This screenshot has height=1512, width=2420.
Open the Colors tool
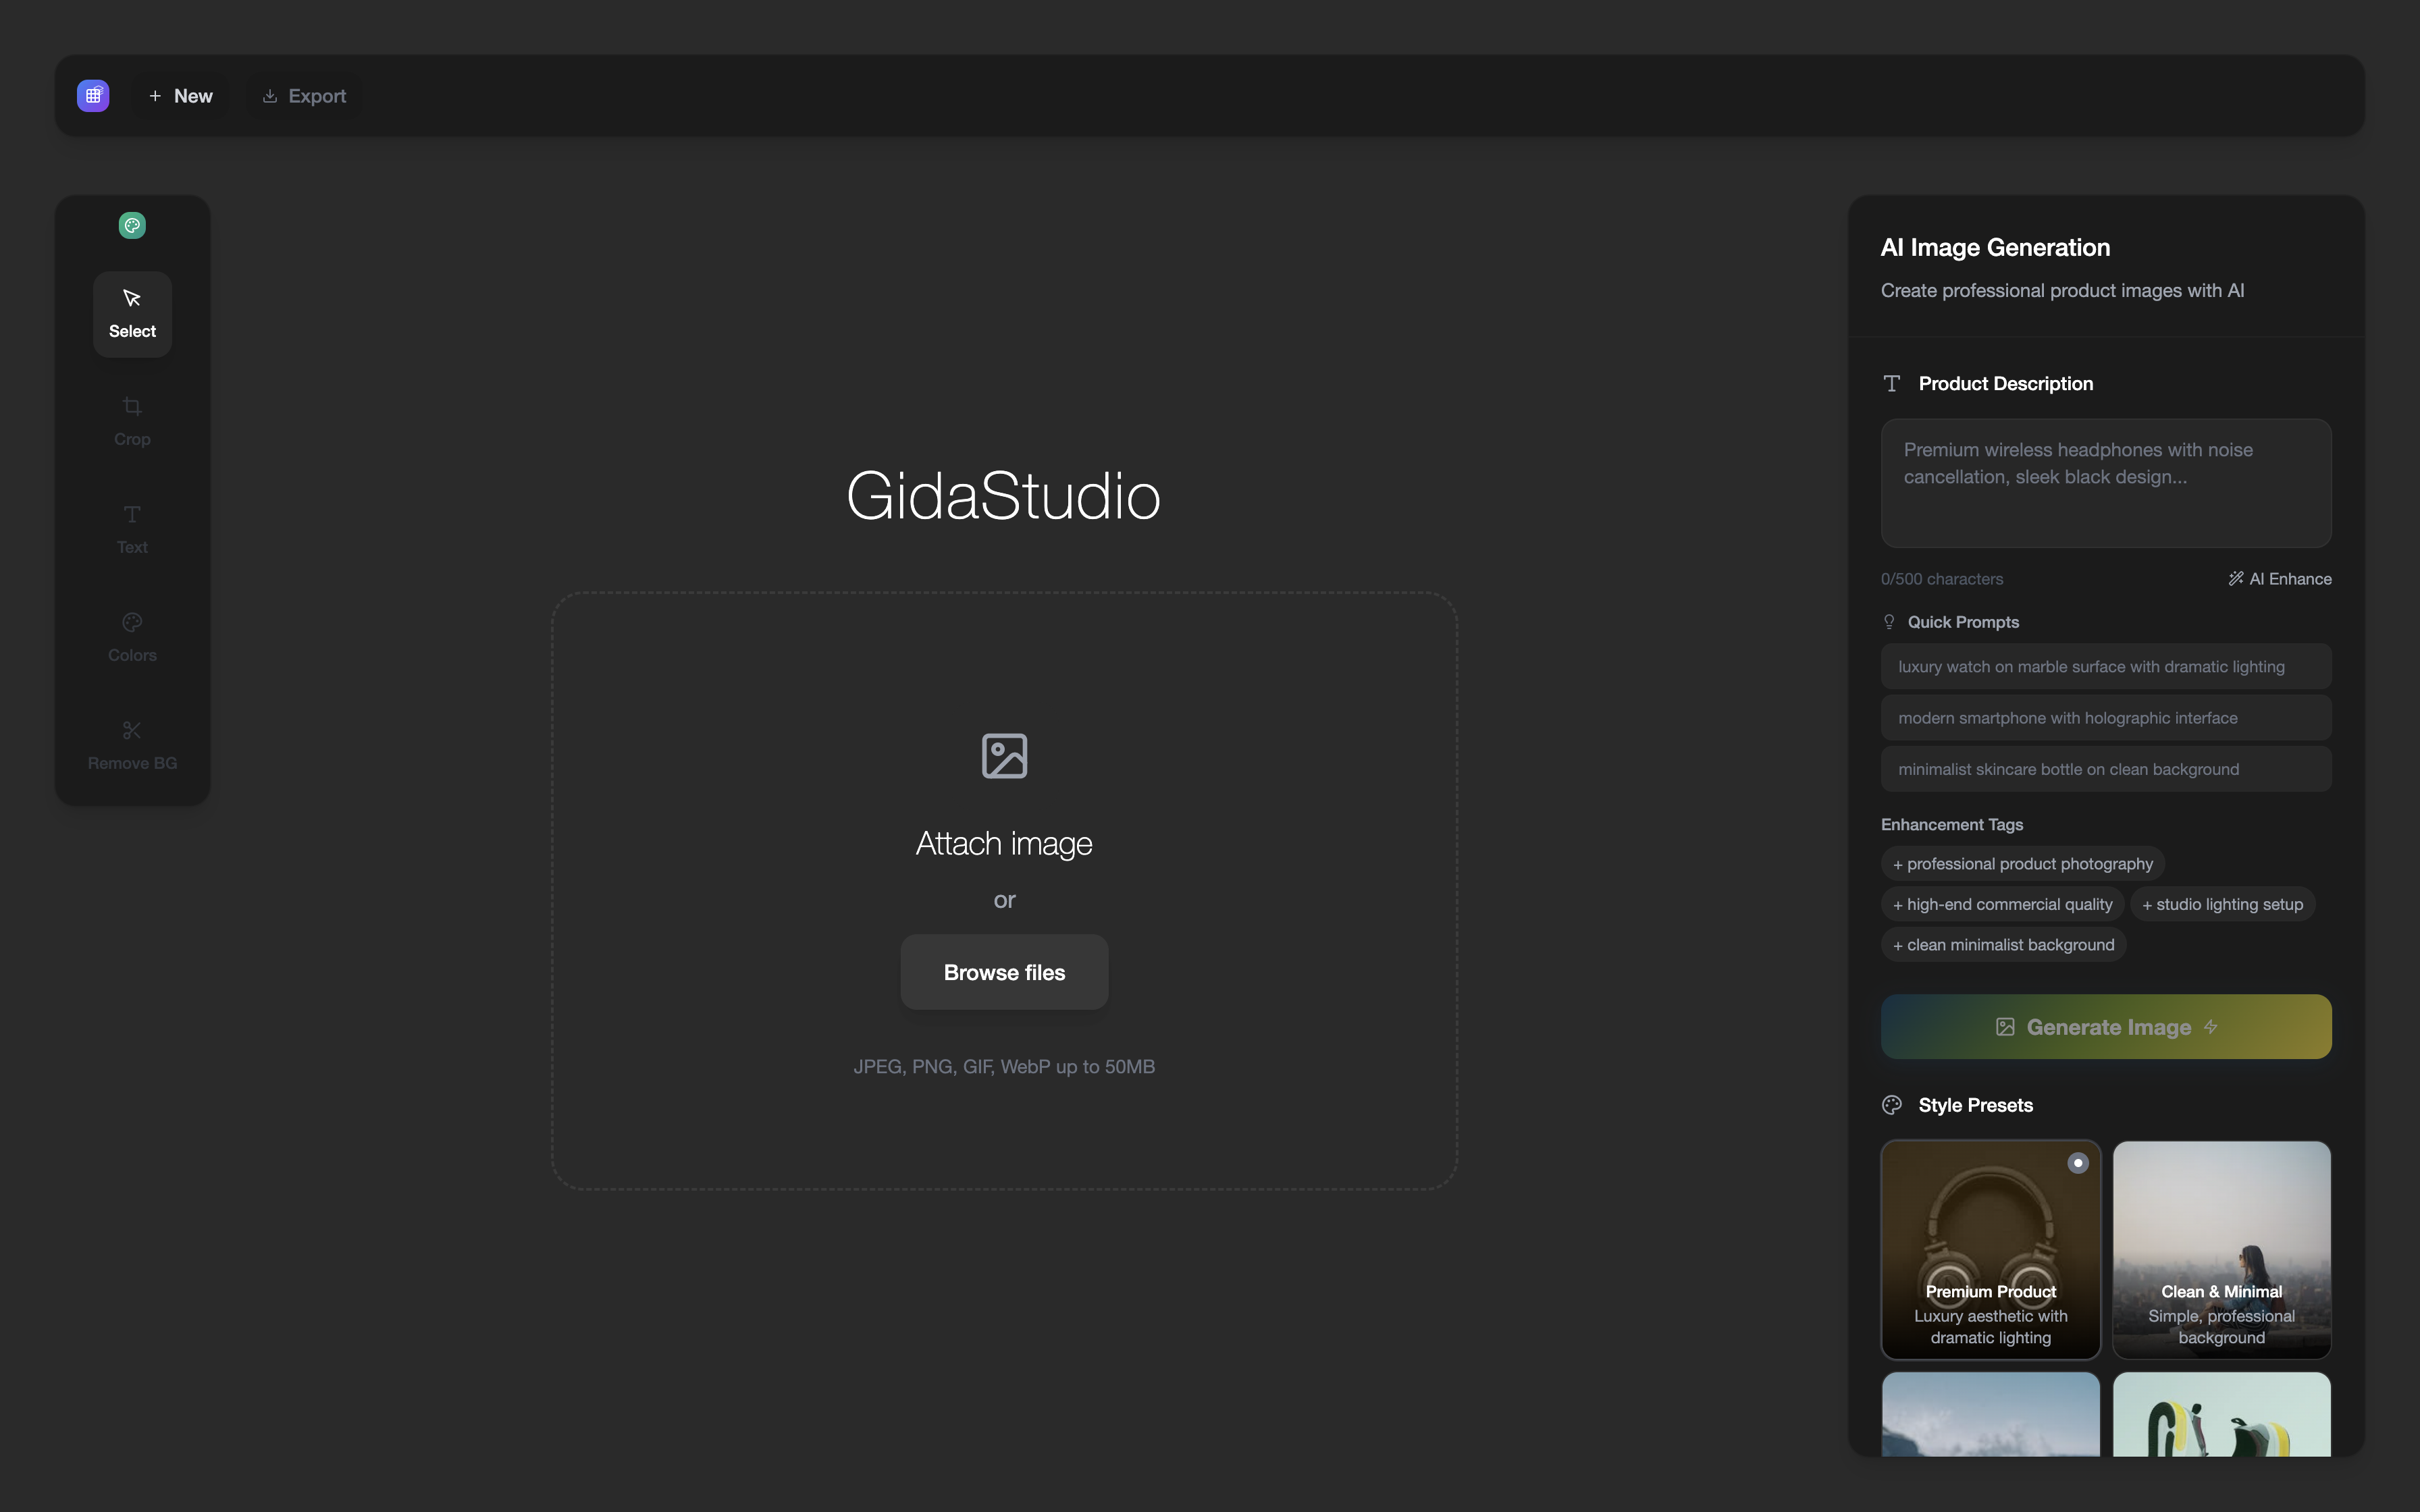(x=132, y=637)
